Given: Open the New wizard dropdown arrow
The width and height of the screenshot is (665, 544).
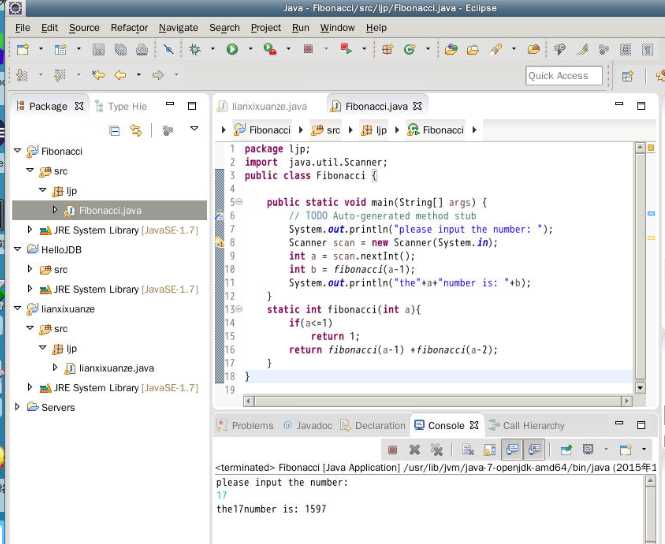Looking at the screenshot, I should [x=41, y=49].
